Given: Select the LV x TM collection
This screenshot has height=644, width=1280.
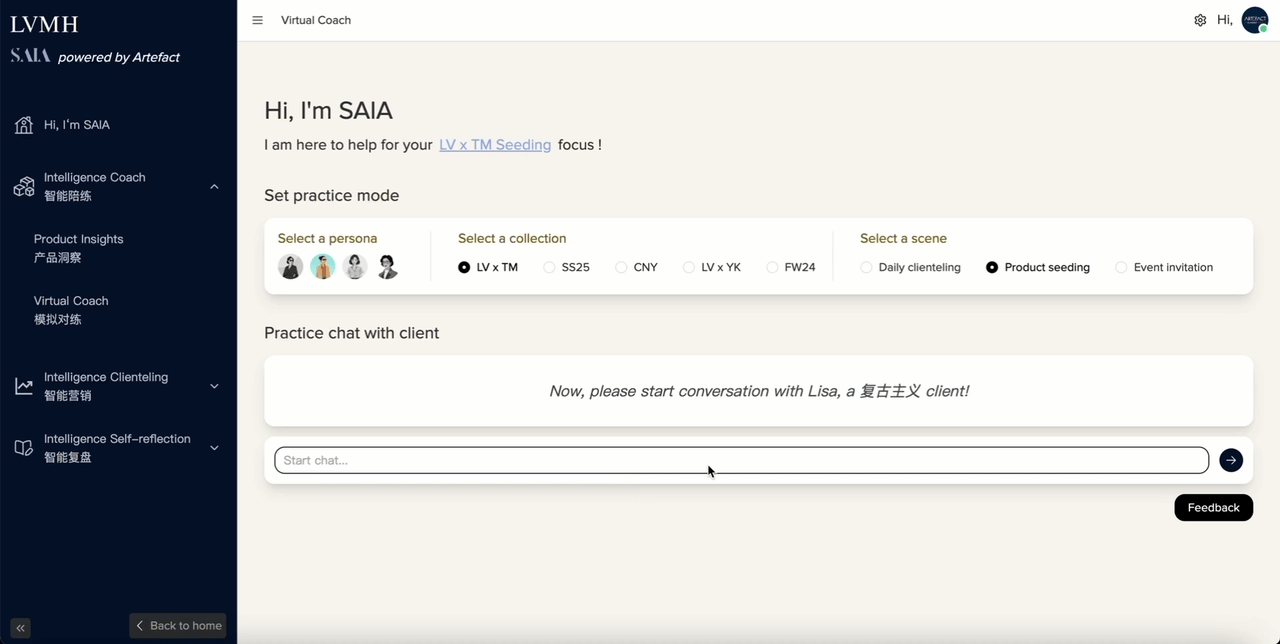Looking at the screenshot, I should [488, 267].
